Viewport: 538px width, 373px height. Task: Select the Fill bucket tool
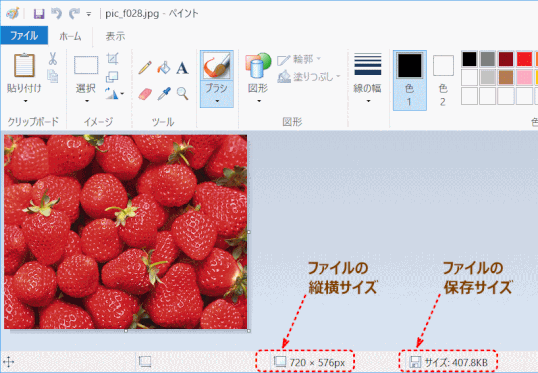[164, 68]
